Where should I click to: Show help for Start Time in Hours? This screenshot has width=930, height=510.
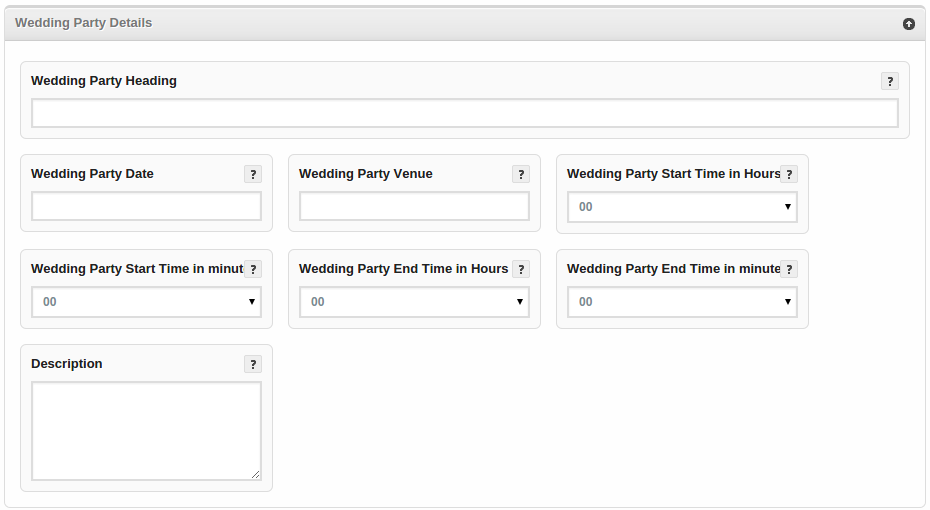789,174
